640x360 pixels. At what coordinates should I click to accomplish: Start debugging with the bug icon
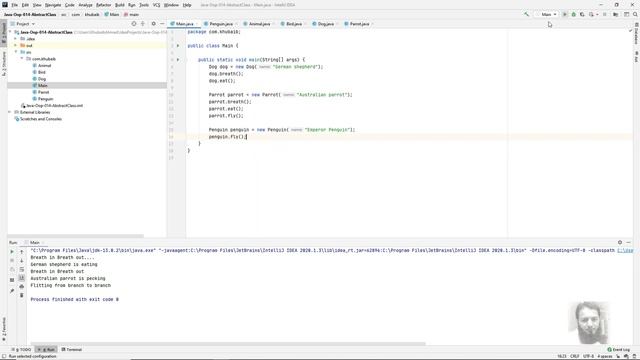tap(573, 14)
